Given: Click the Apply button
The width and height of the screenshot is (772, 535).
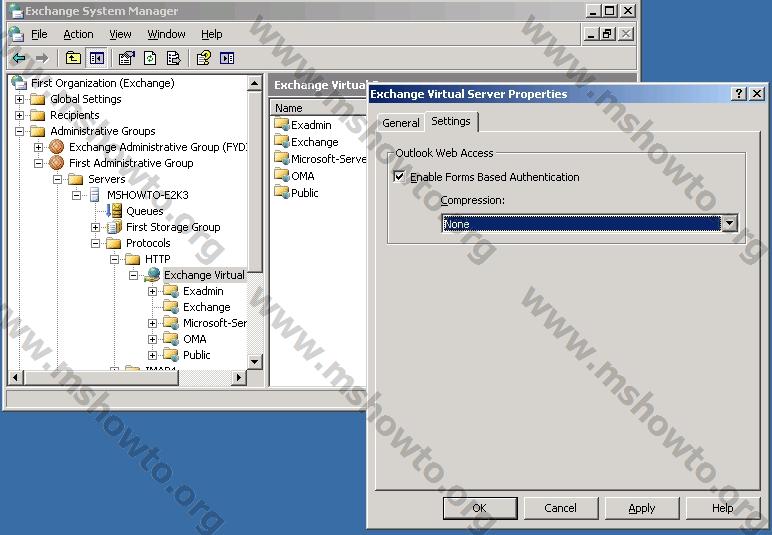Looking at the screenshot, I should coord(642,508).
